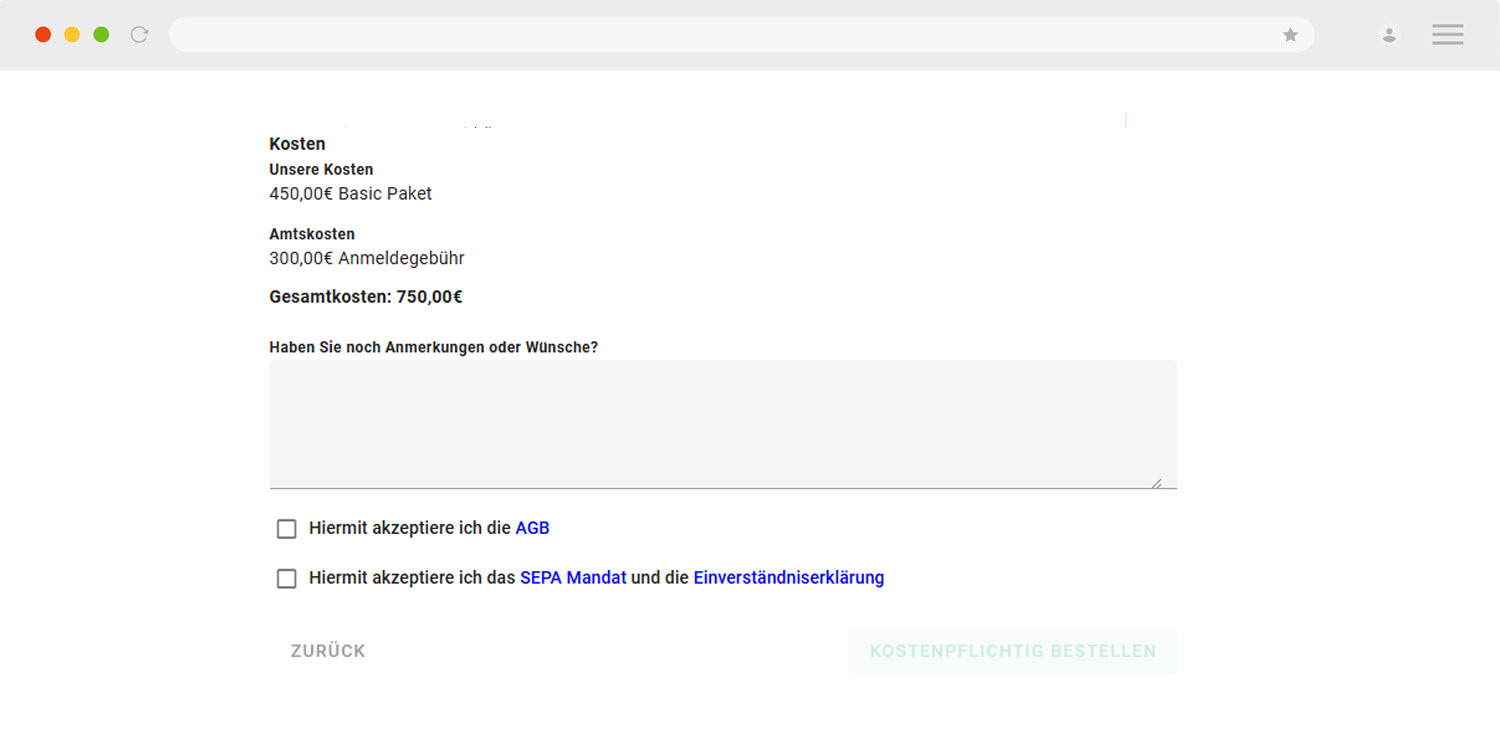Image resolution: width=1500 pixels, height=750 pixels.
Task: Click '300,00€ Anmeldegebühr' text
Action: coord(367,259)
